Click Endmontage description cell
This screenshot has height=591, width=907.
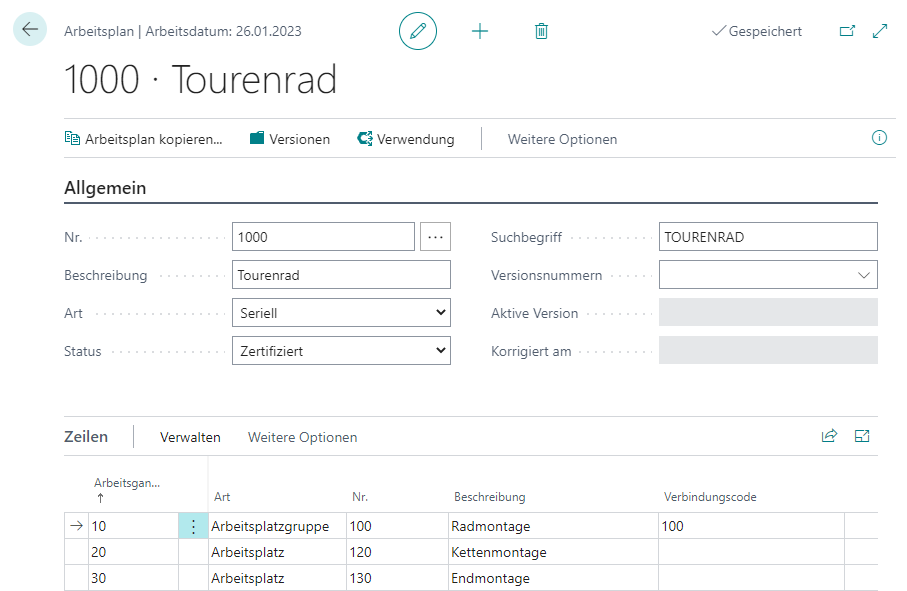[x=553, y=578]
